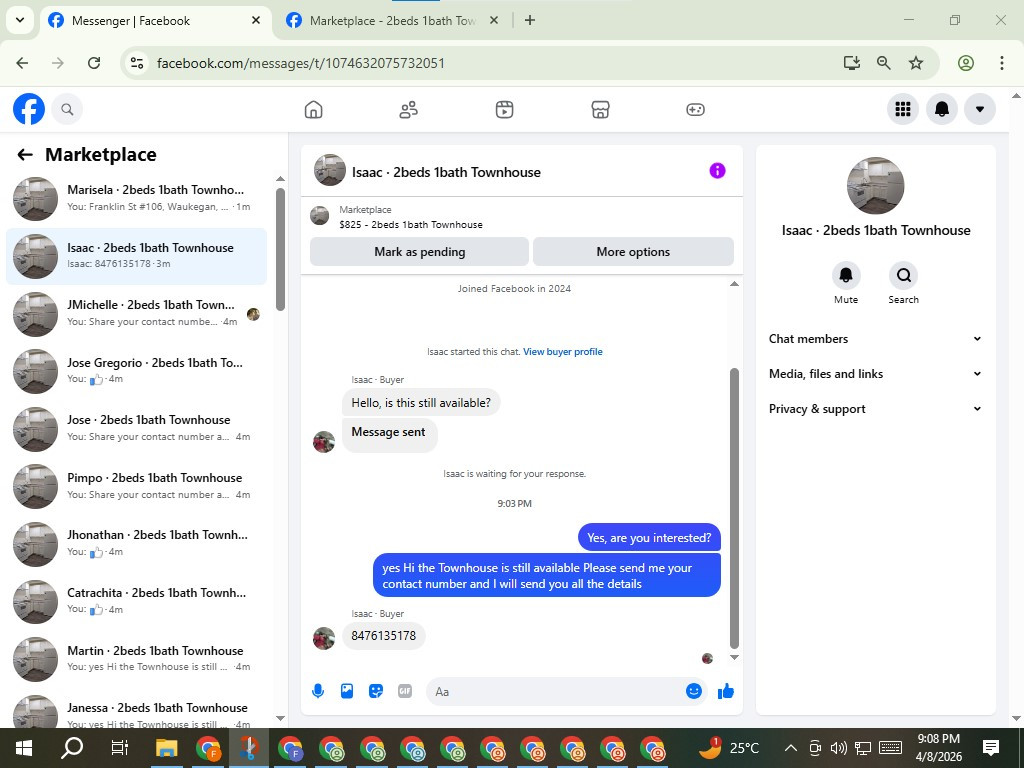Click the address bar URL

click(x=300, y=63)
